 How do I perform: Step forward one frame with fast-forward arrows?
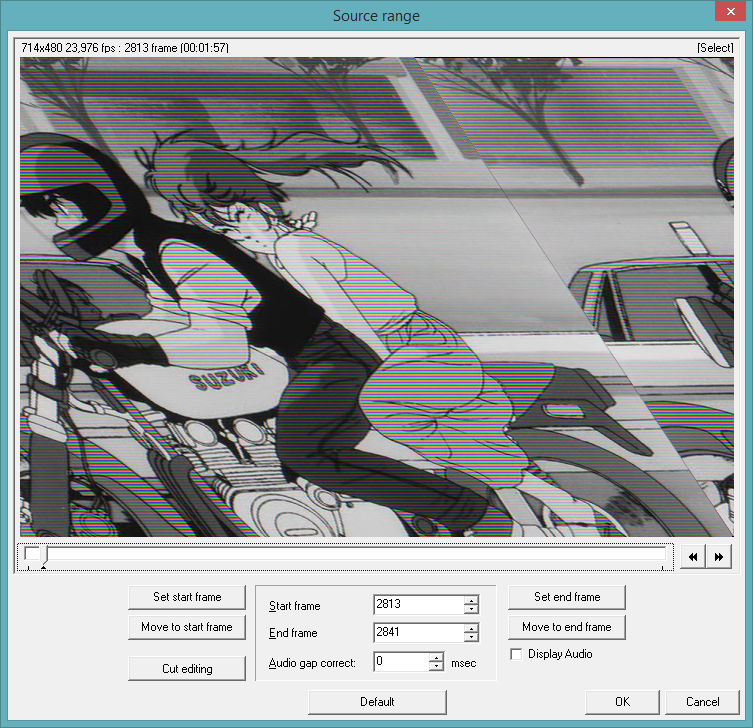pyautogui.click(x=719, y=557)
